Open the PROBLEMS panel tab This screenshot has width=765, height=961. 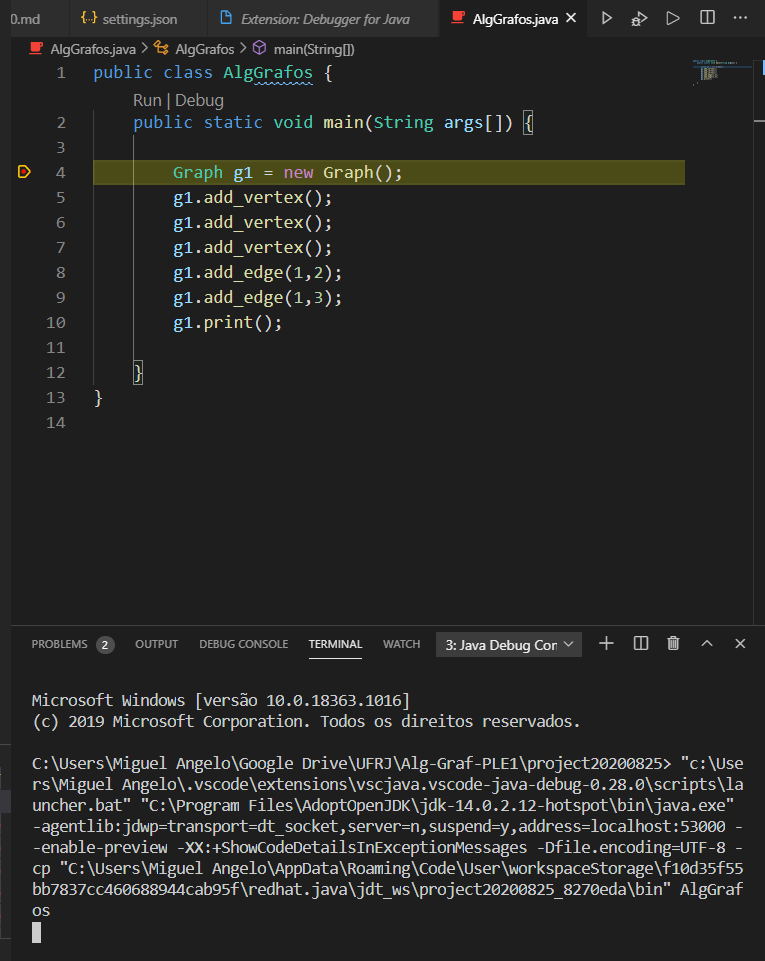click(x=59, y=644)
